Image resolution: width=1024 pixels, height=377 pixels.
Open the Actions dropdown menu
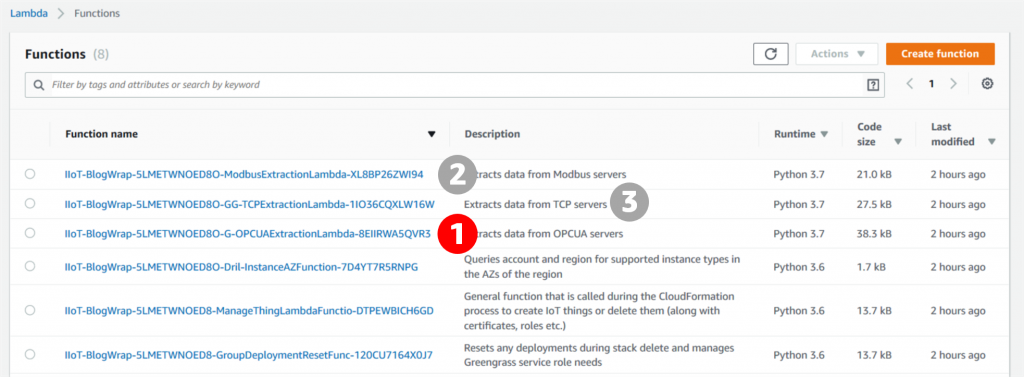tap(837, 54)
